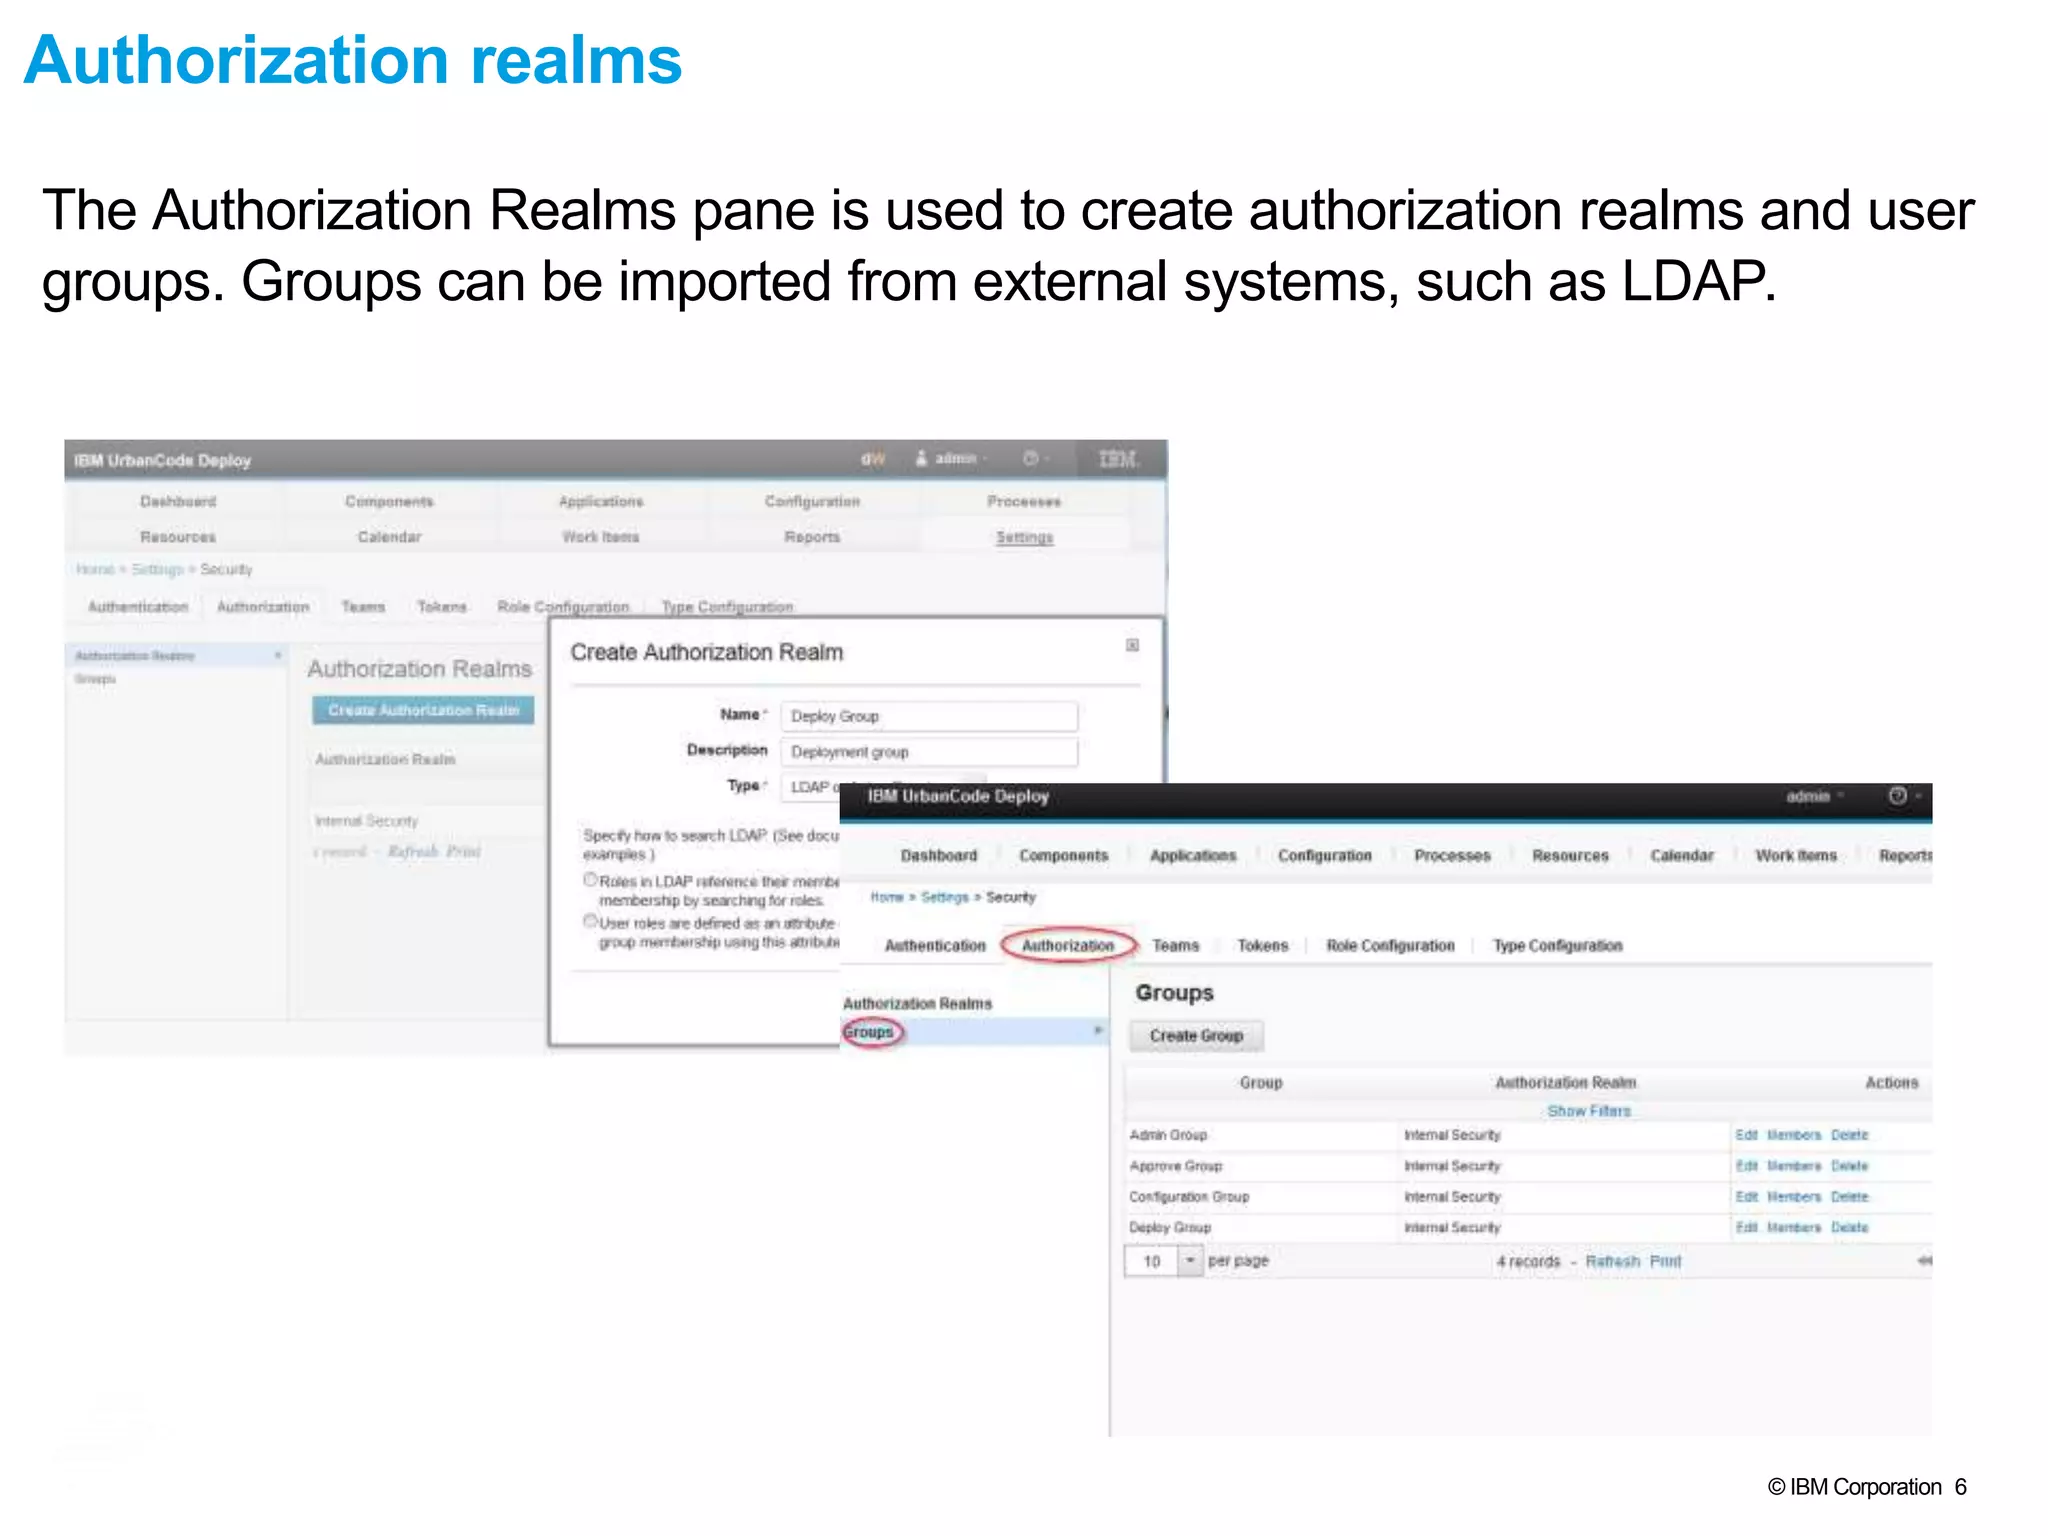This screenshot has width=2048, height=1536.
Task: View Members of the Approve Group
Action: (x=1793, y=1166)
